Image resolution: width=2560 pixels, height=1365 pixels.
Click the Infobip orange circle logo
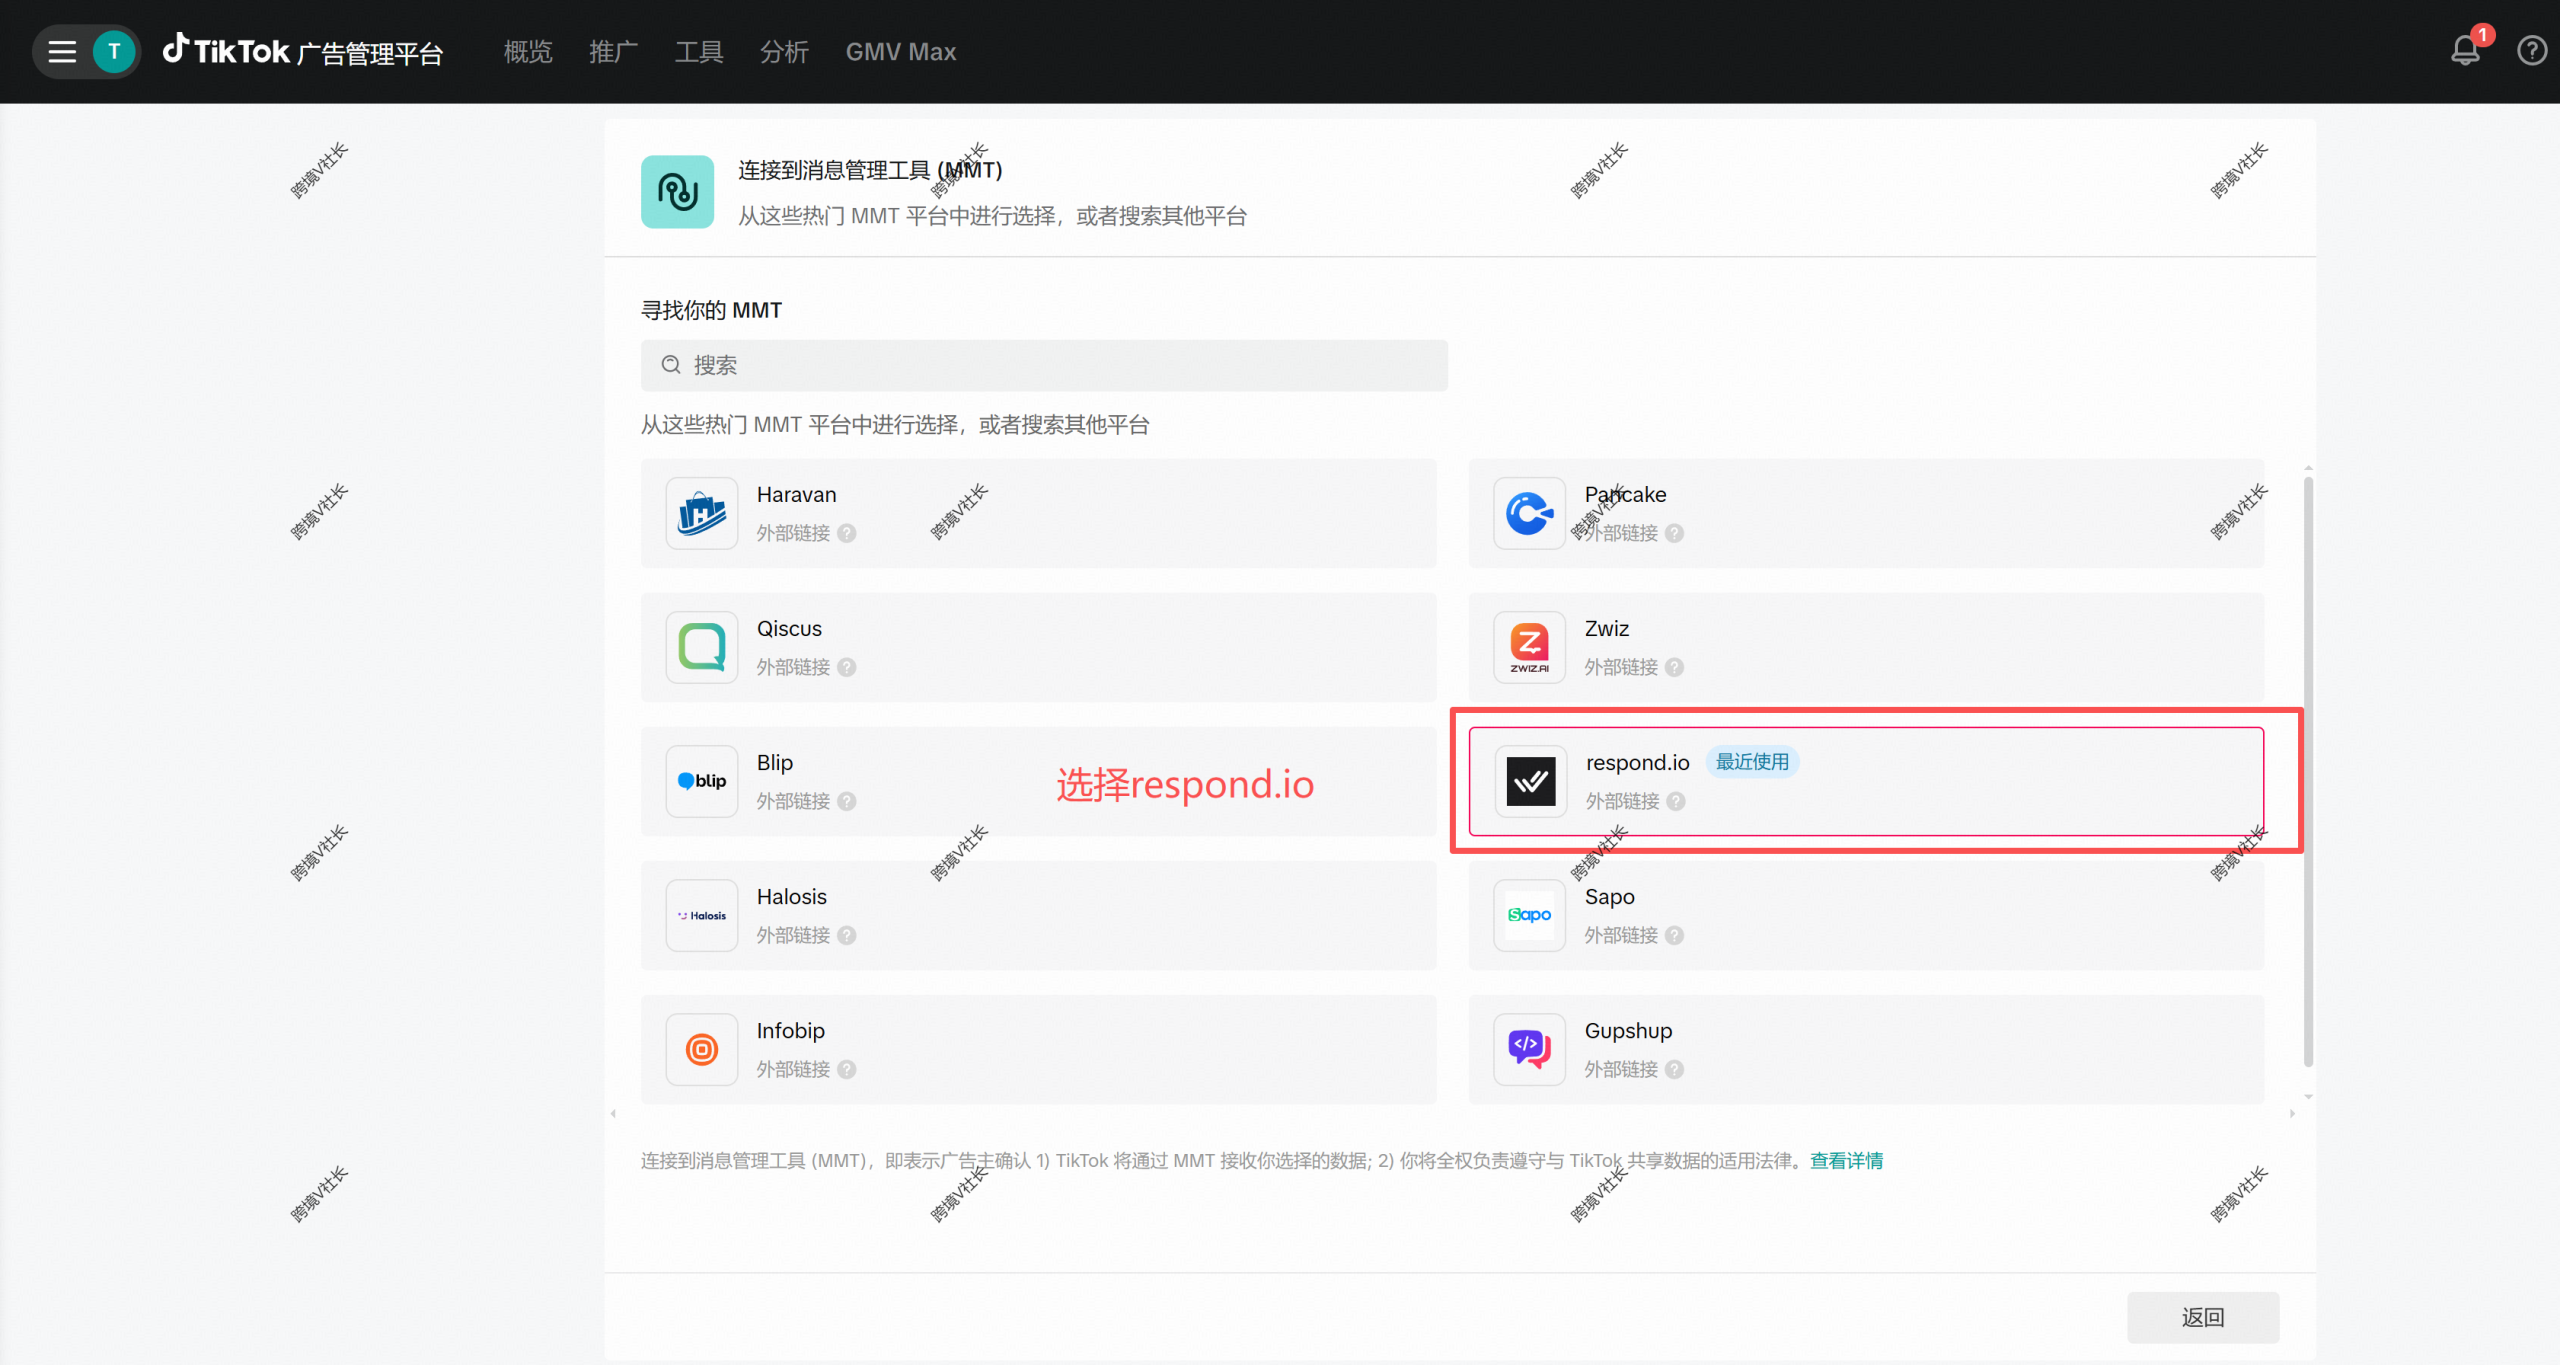[702, 1050]
